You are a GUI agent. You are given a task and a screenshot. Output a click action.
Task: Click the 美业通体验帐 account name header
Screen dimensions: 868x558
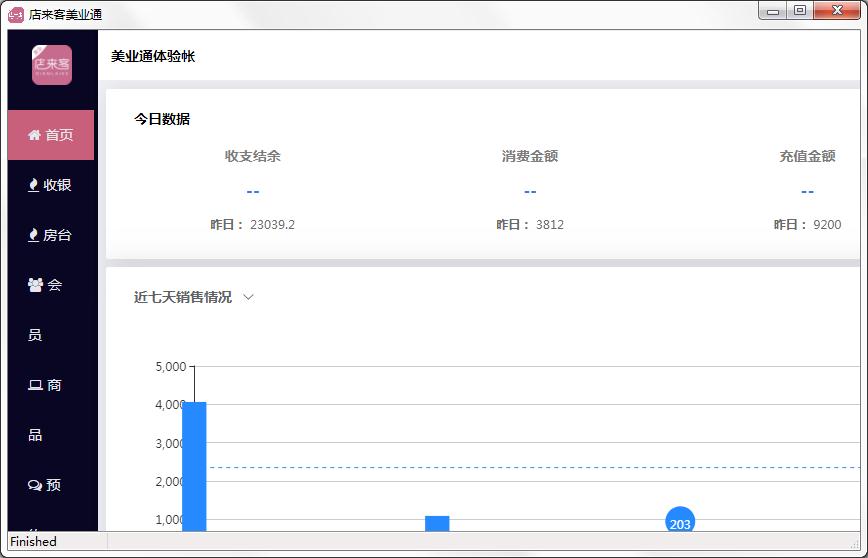pos(153,56)
